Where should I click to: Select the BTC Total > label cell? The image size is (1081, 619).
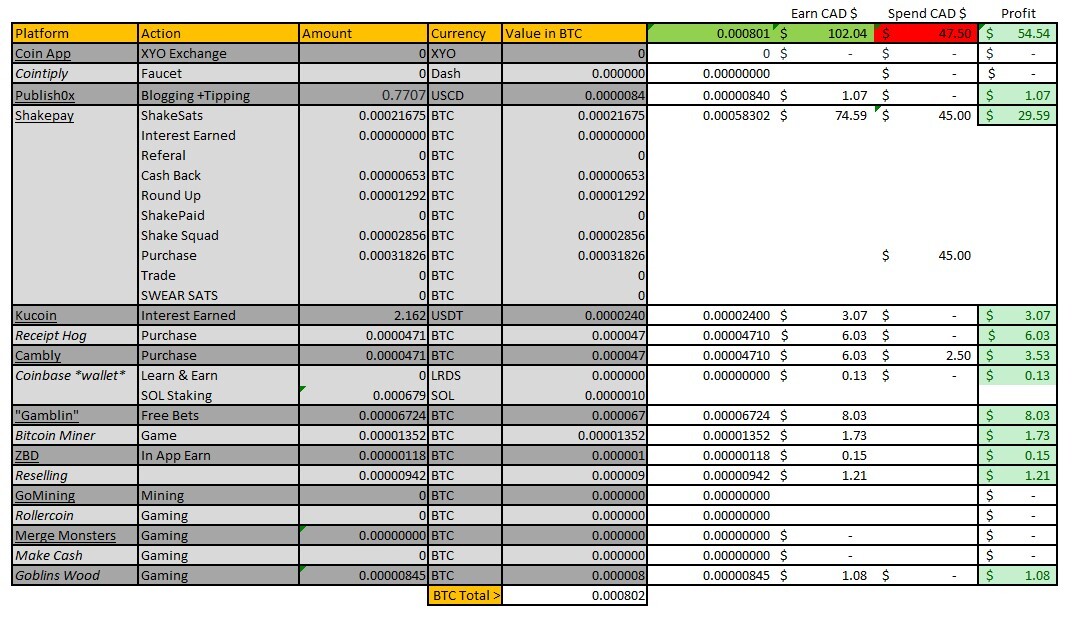[x=465, y=596]
